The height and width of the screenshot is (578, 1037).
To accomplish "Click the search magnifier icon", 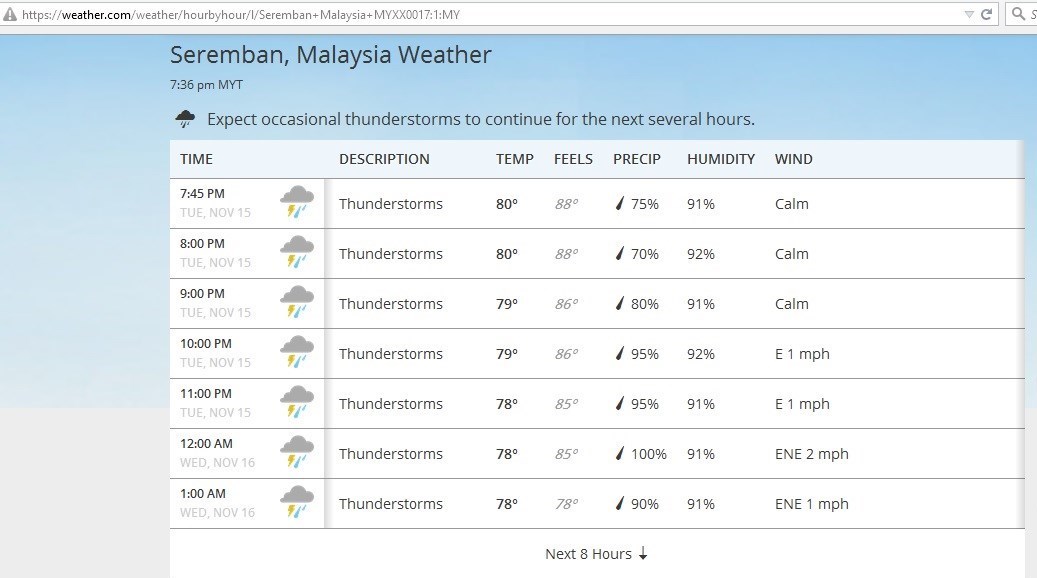I will pyautogui.click(x=1018, y=15).
